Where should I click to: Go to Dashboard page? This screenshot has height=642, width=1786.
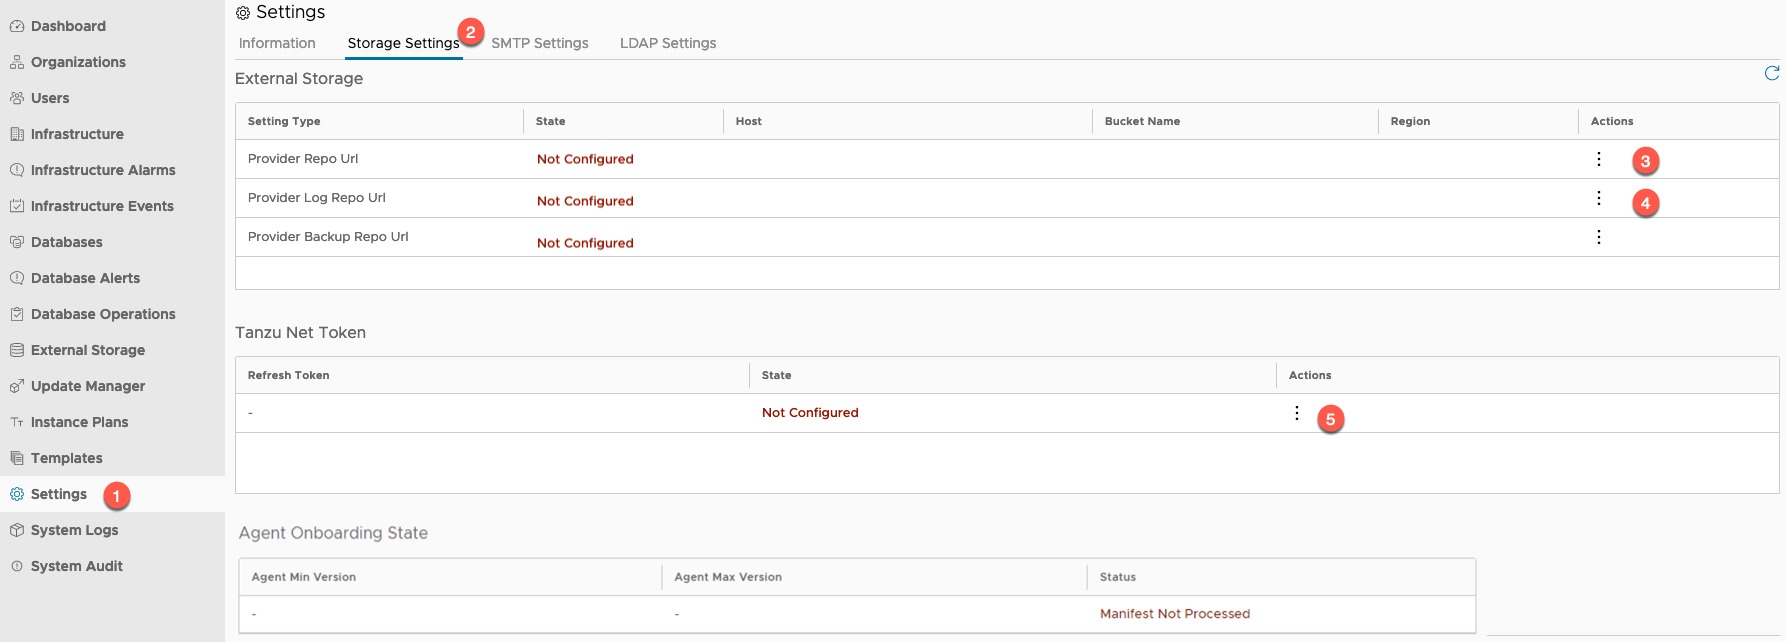[68, 26]
